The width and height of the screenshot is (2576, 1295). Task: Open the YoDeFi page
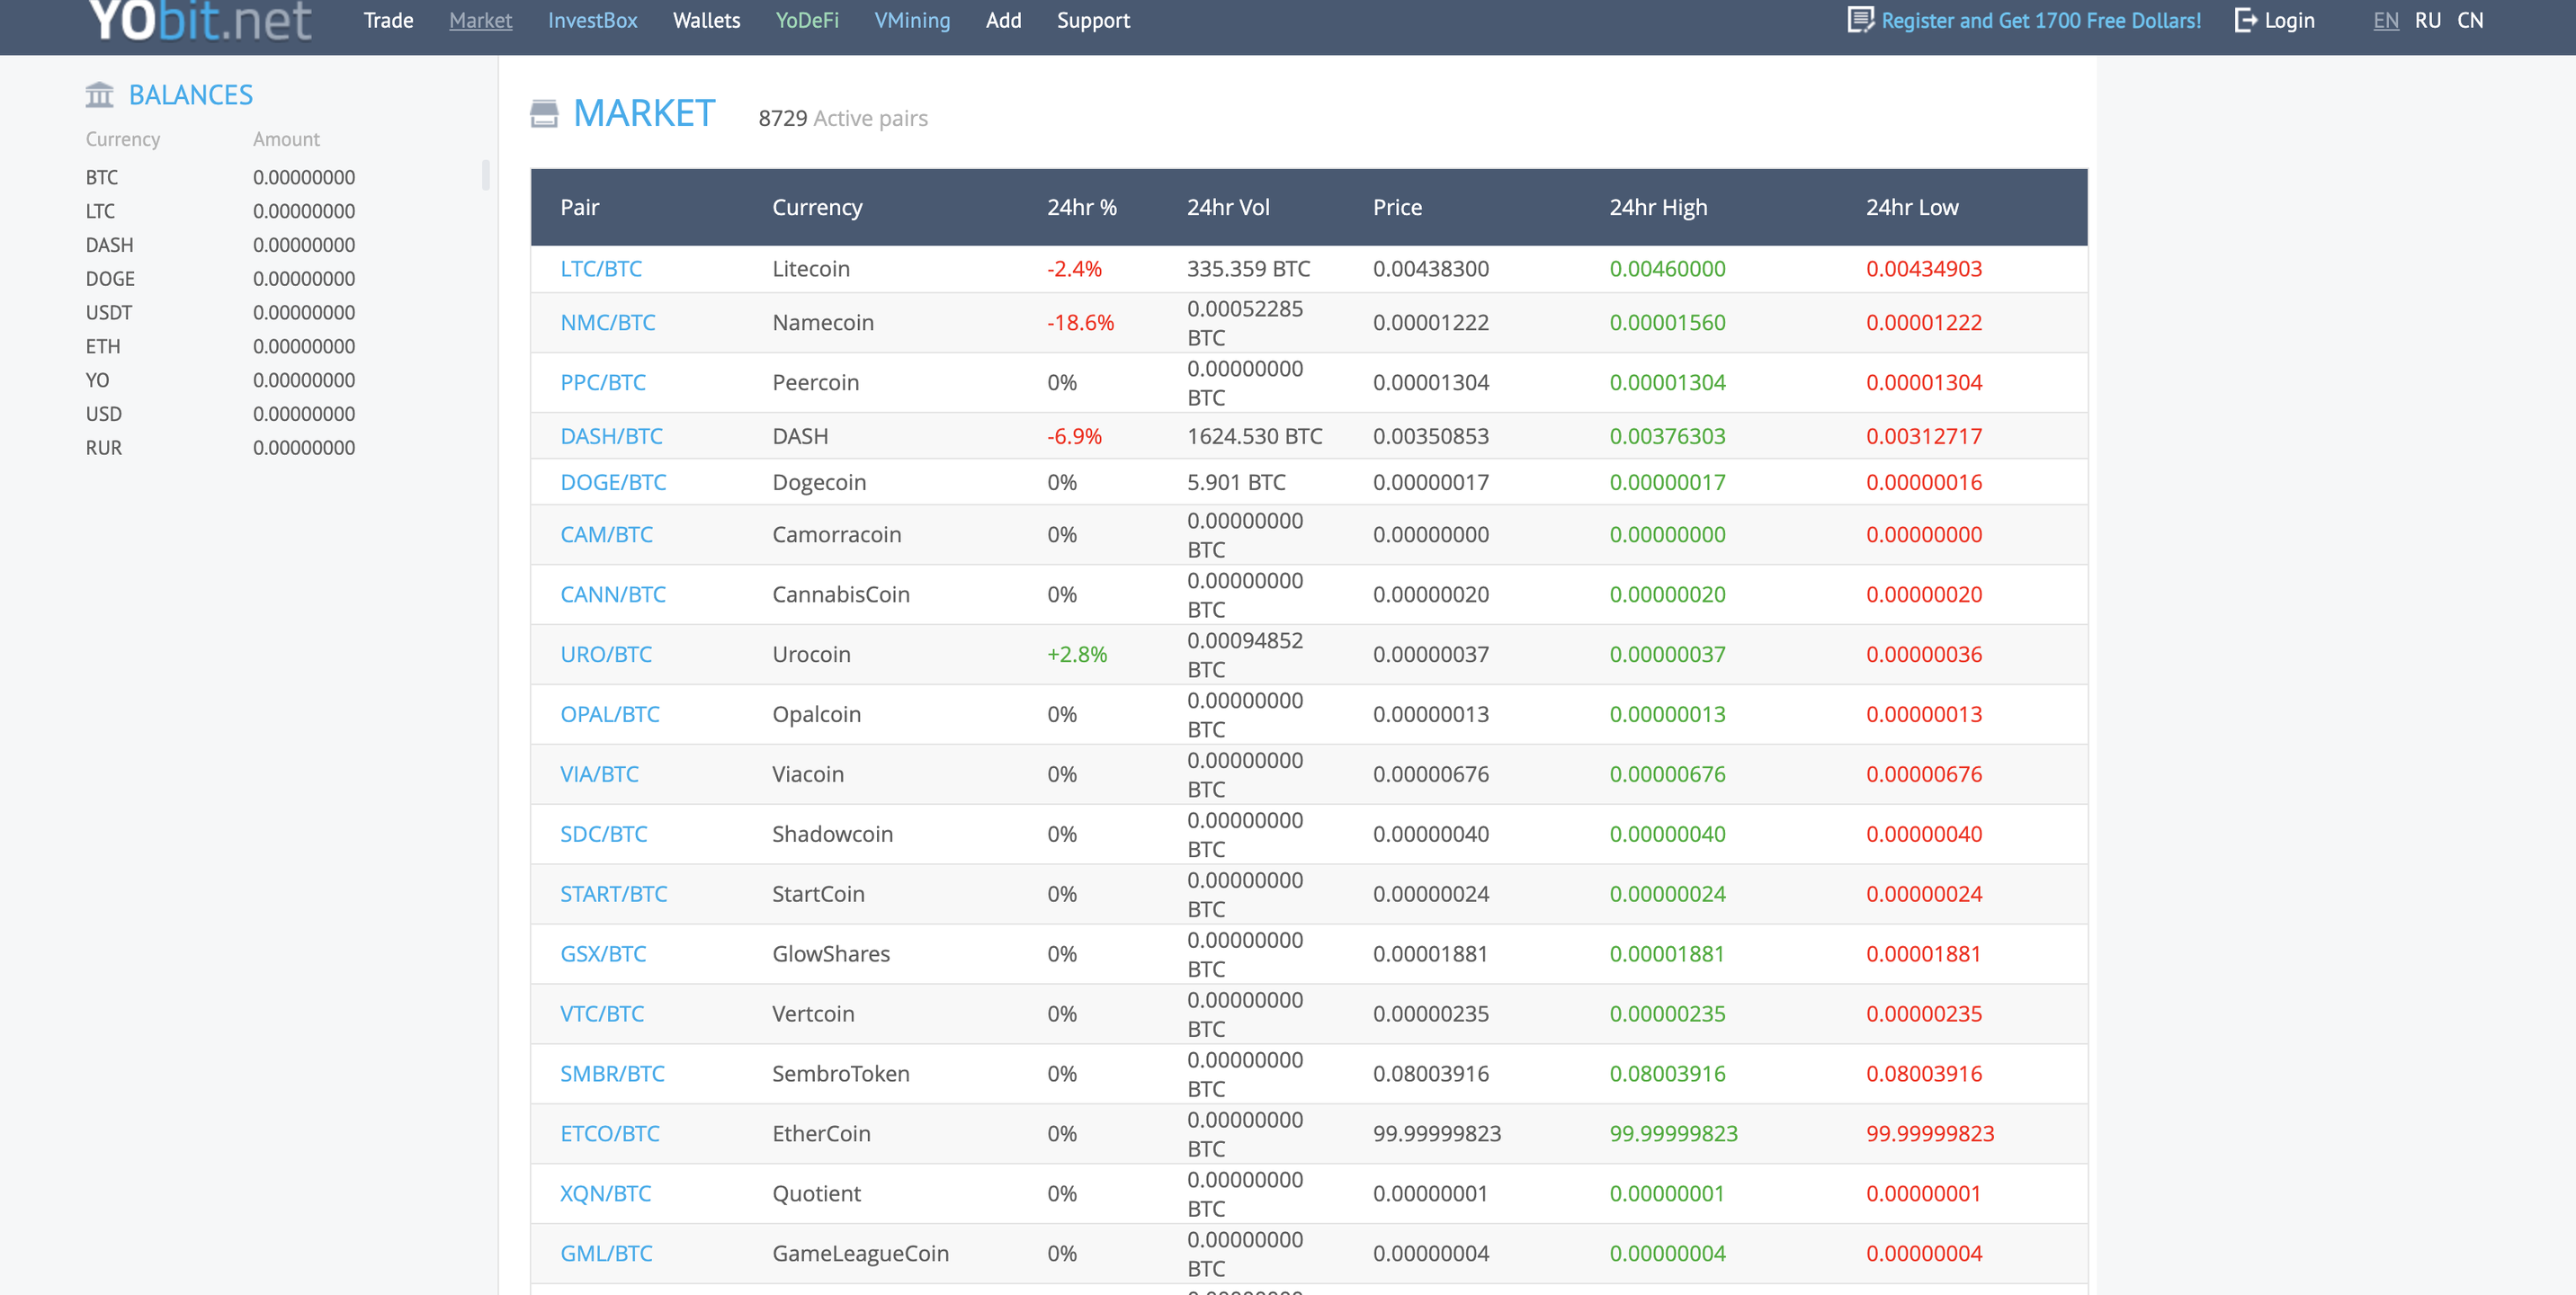[x=807, y=20]
